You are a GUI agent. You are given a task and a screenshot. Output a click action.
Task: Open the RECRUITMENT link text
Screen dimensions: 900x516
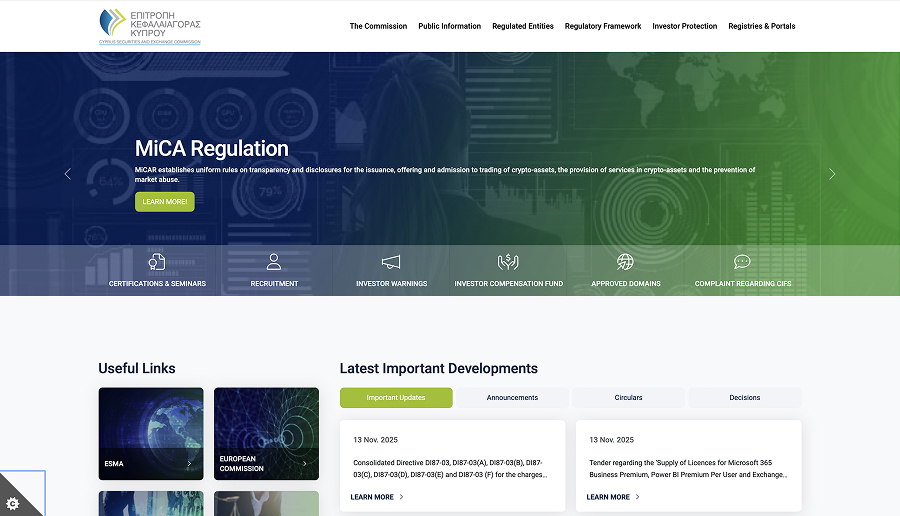tap(274, 284)
